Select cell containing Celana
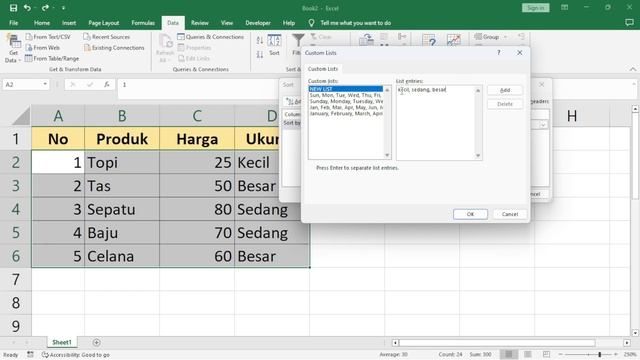640x360 pixels. pyautogui.click(x=122, y=256)
